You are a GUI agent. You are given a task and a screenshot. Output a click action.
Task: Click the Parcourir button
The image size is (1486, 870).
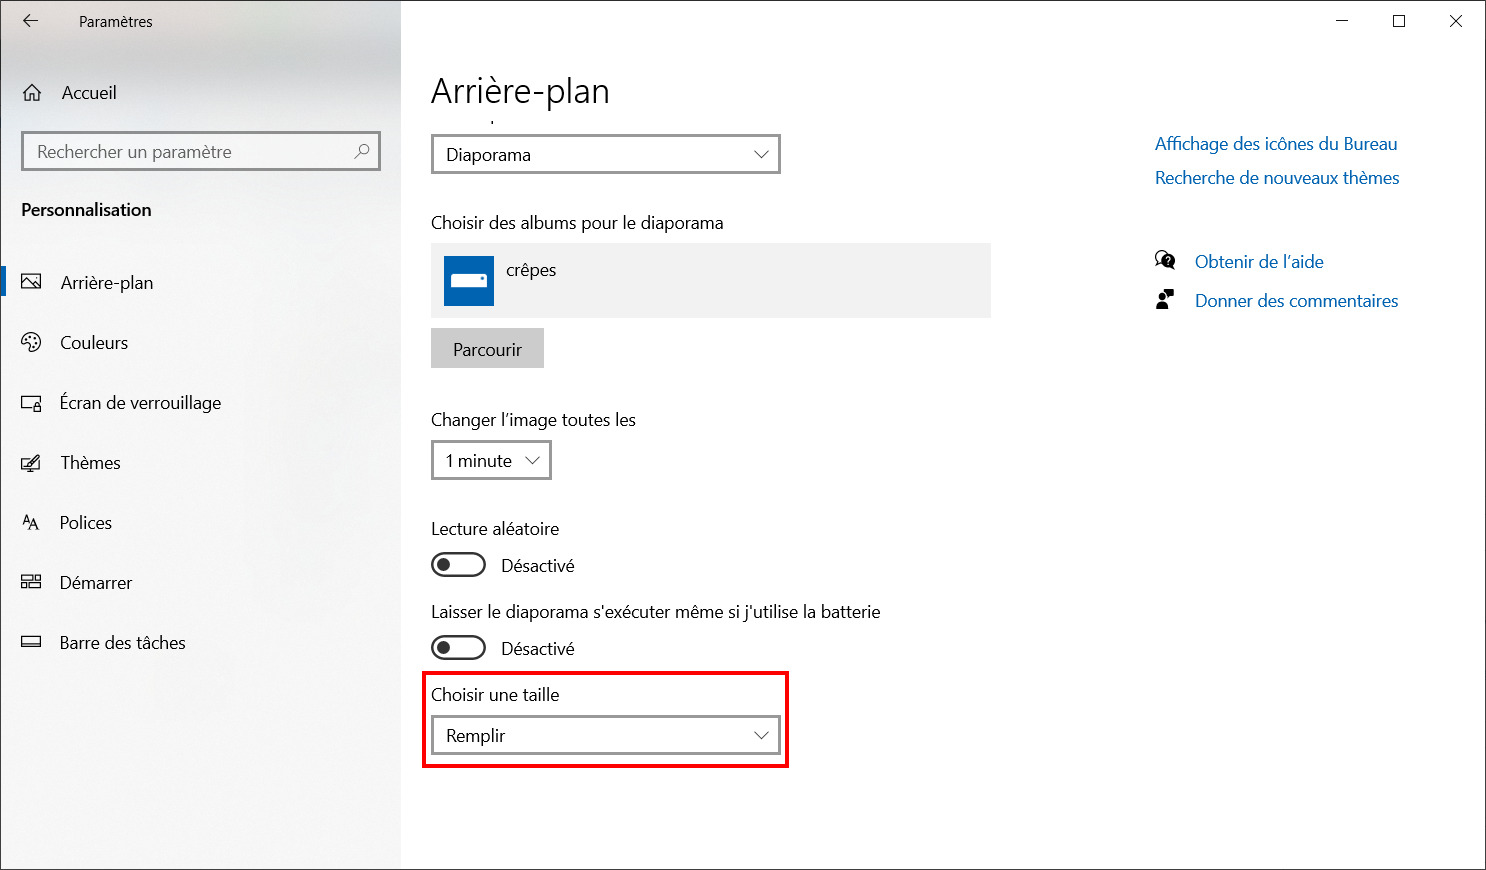487,349
